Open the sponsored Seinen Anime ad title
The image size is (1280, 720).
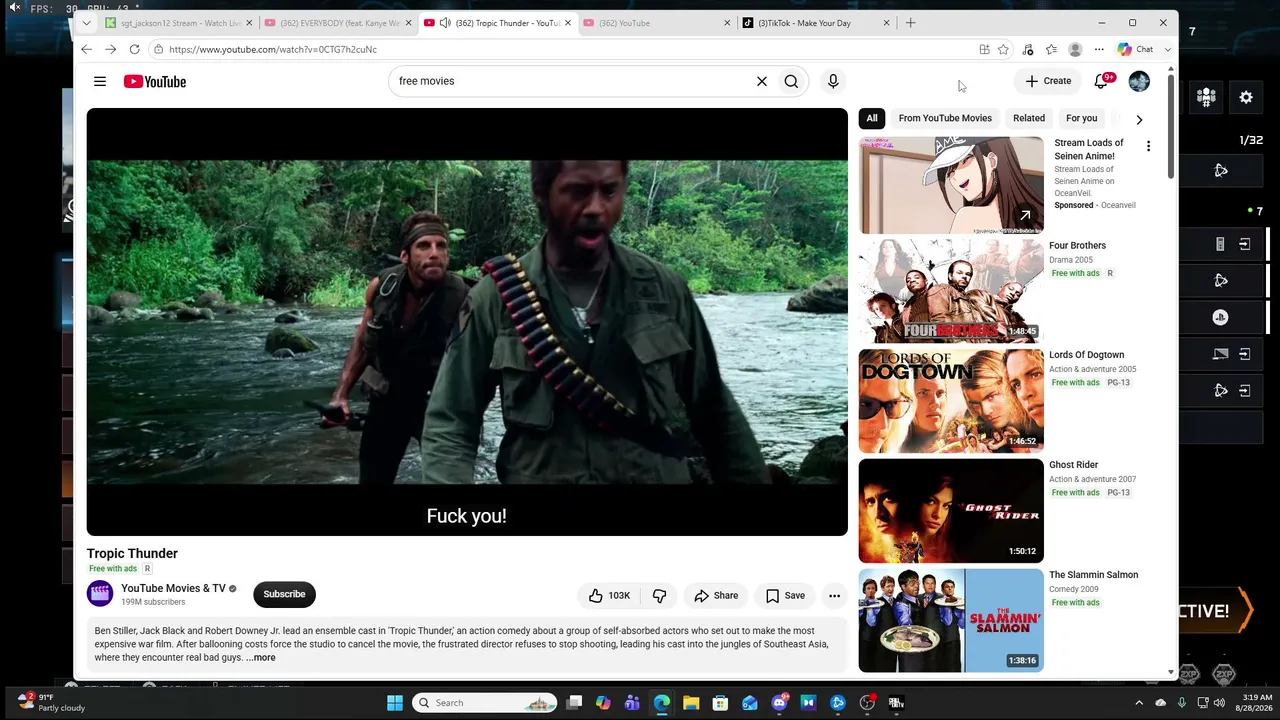coord(1089,149)
